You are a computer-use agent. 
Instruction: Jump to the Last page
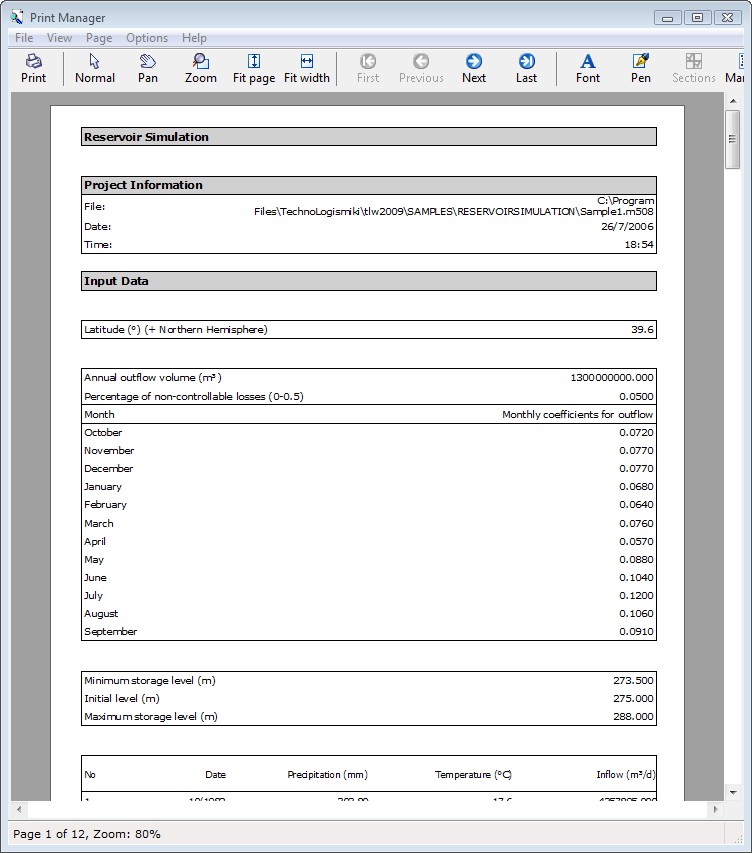point(526,68)
